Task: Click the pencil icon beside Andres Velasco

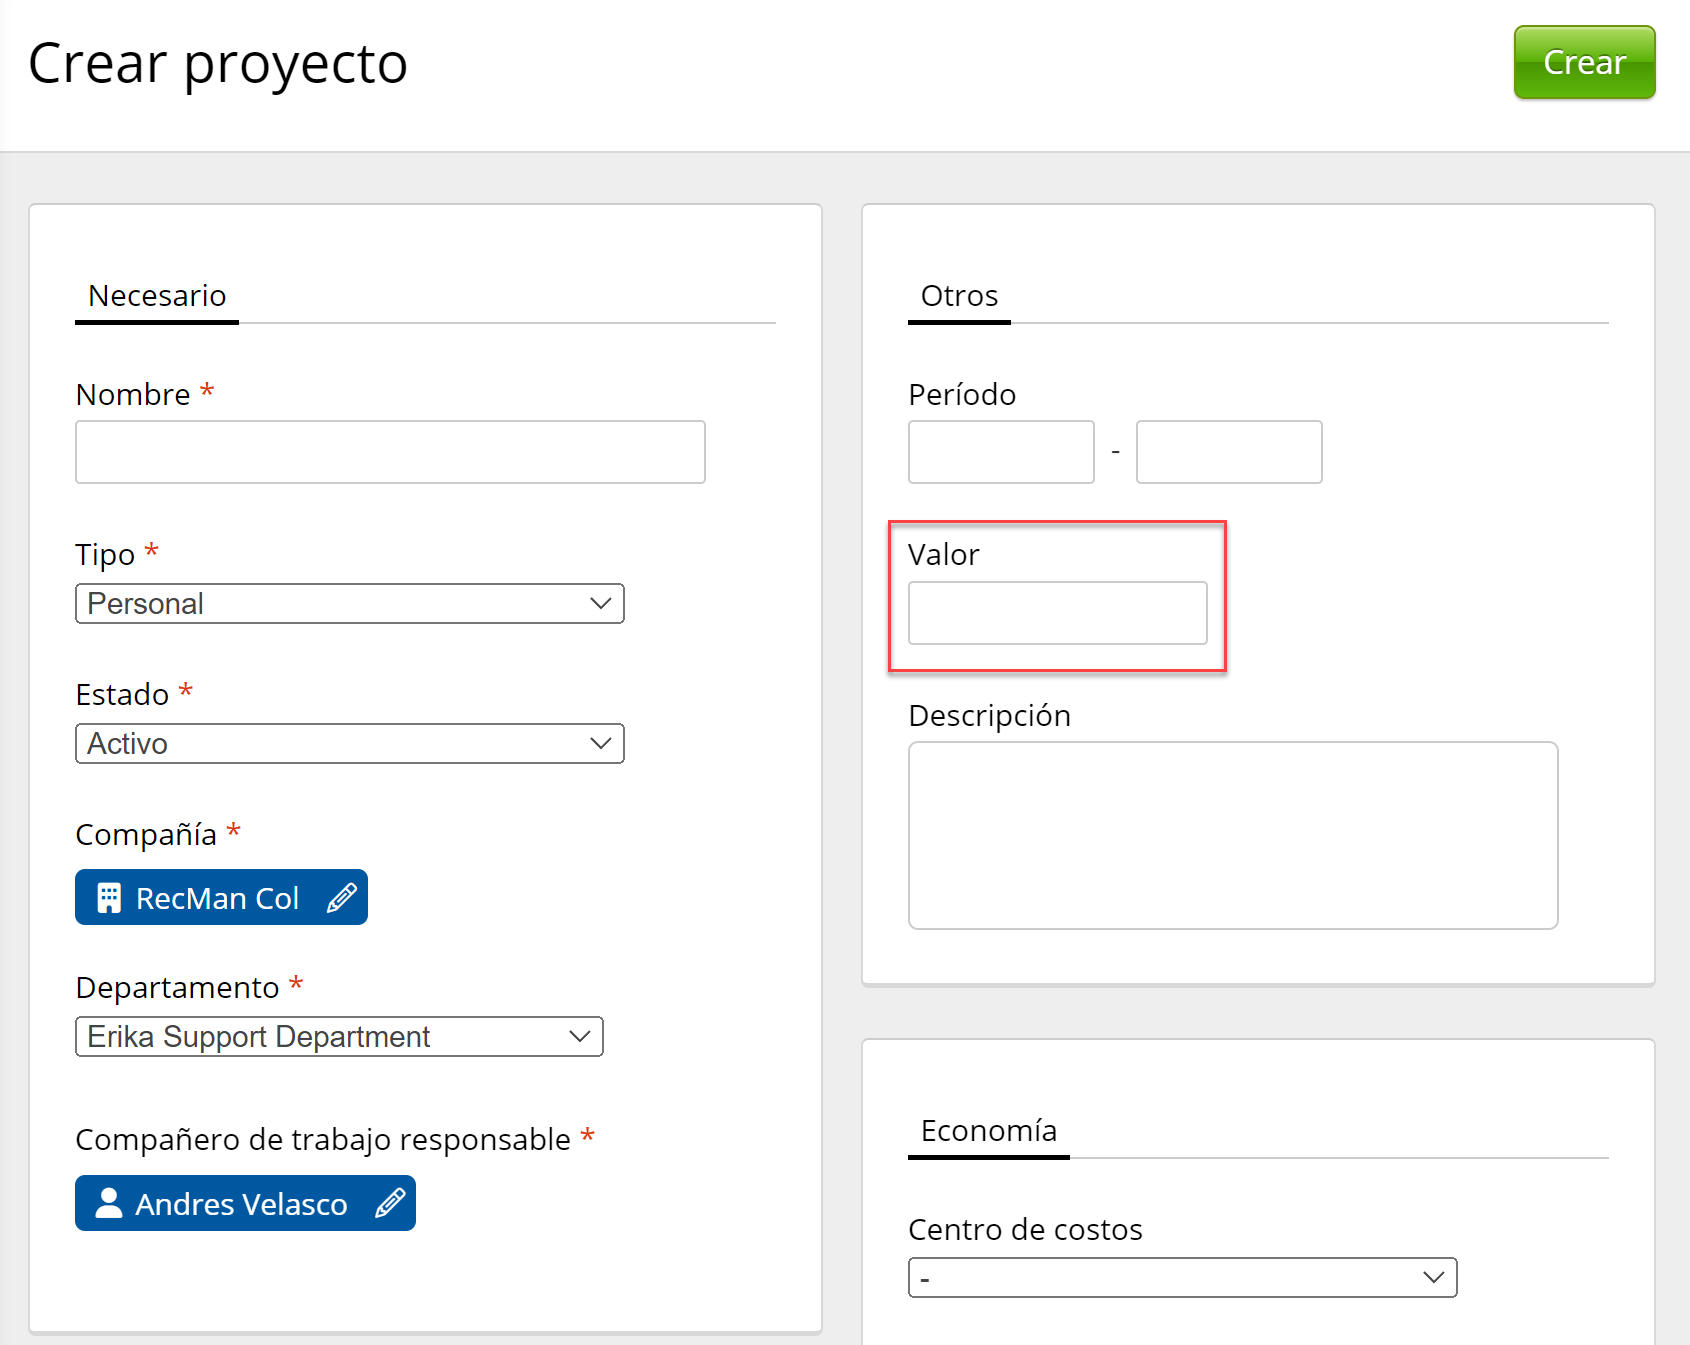Action: [389, 1203]
